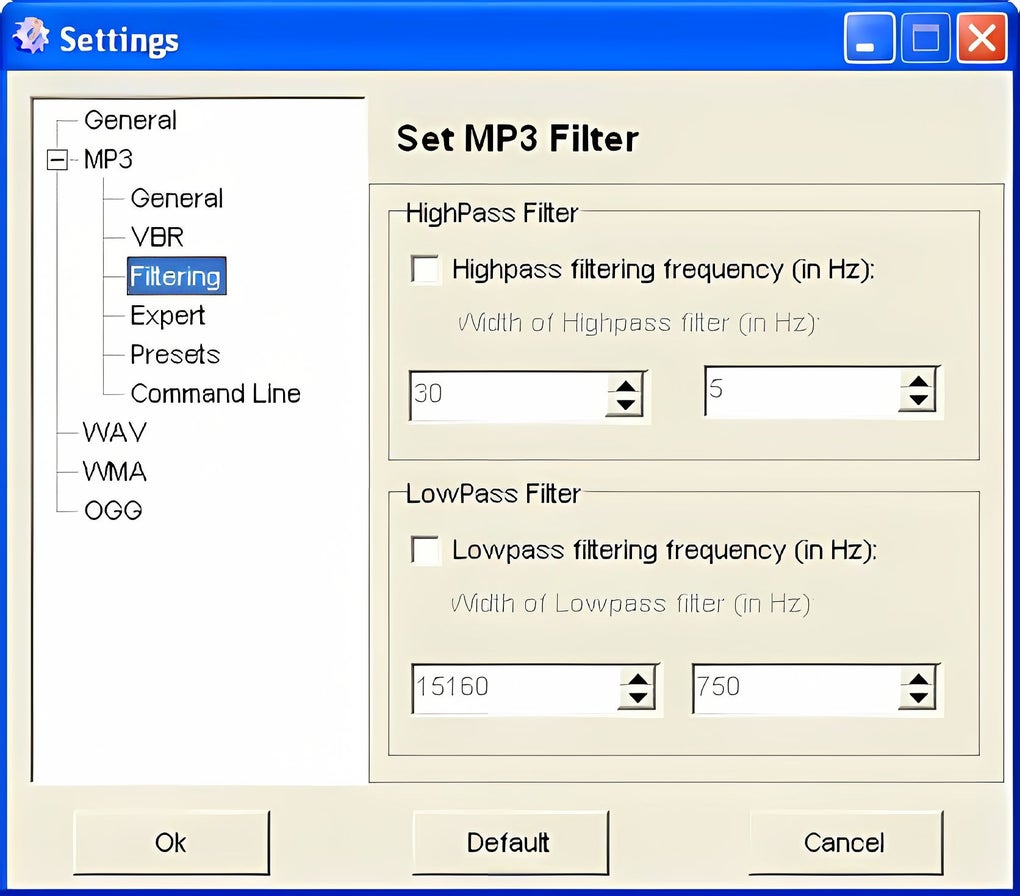Select the MP3 tree item
1020x896 pixels.
point(108,159)
